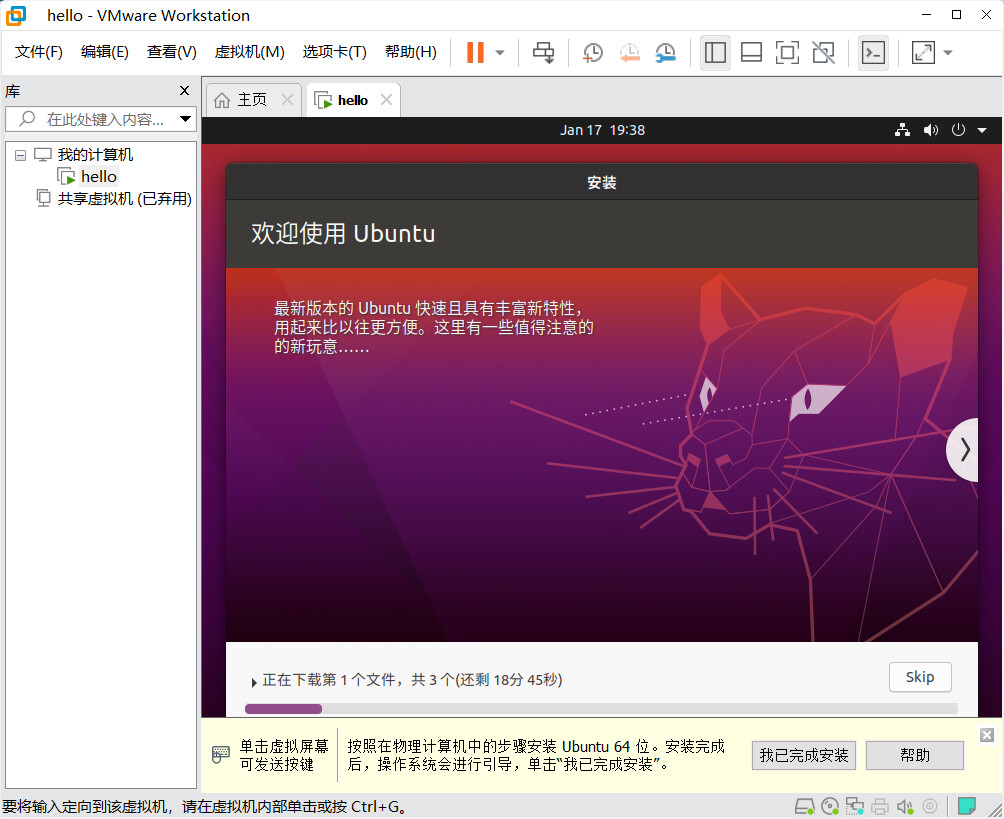
Task: Collapse the 我的计算机 tree node
Action: pos(20,155)
